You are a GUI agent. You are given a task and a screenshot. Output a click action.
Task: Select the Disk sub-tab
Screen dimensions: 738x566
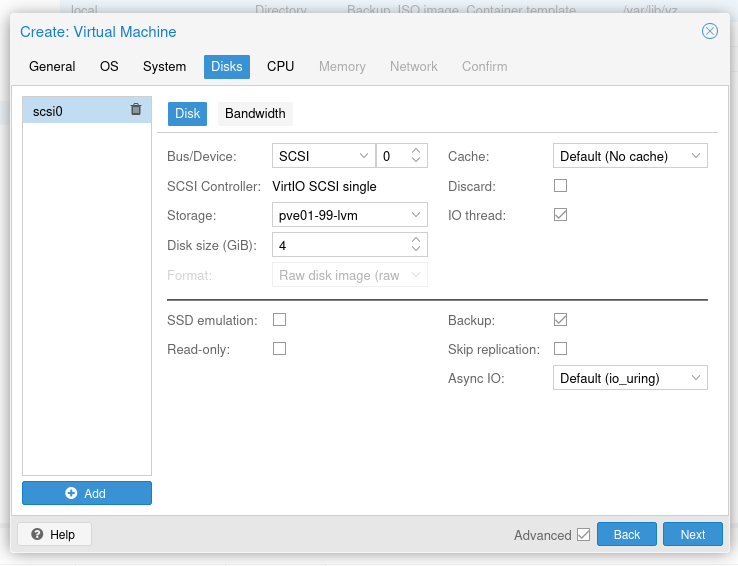pyautogui.click(x=187, y=113)
